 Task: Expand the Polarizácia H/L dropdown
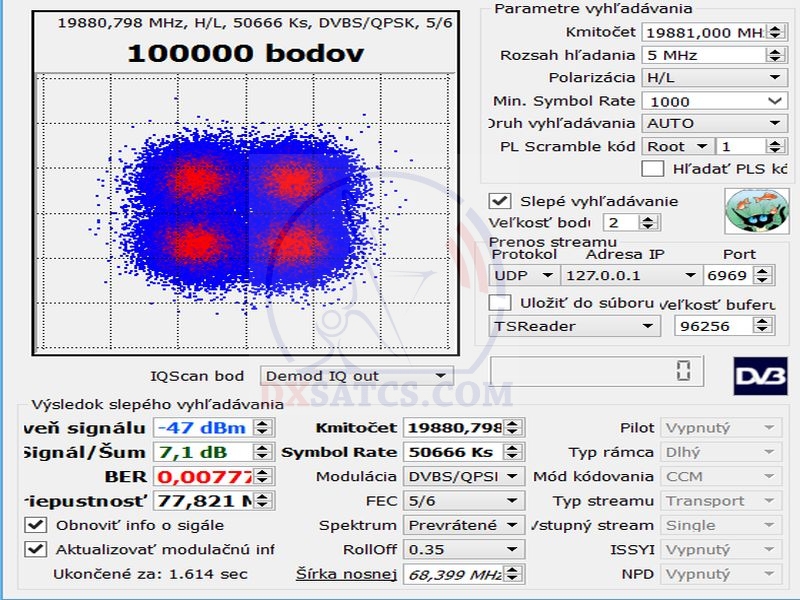click(x=713, y=78)
